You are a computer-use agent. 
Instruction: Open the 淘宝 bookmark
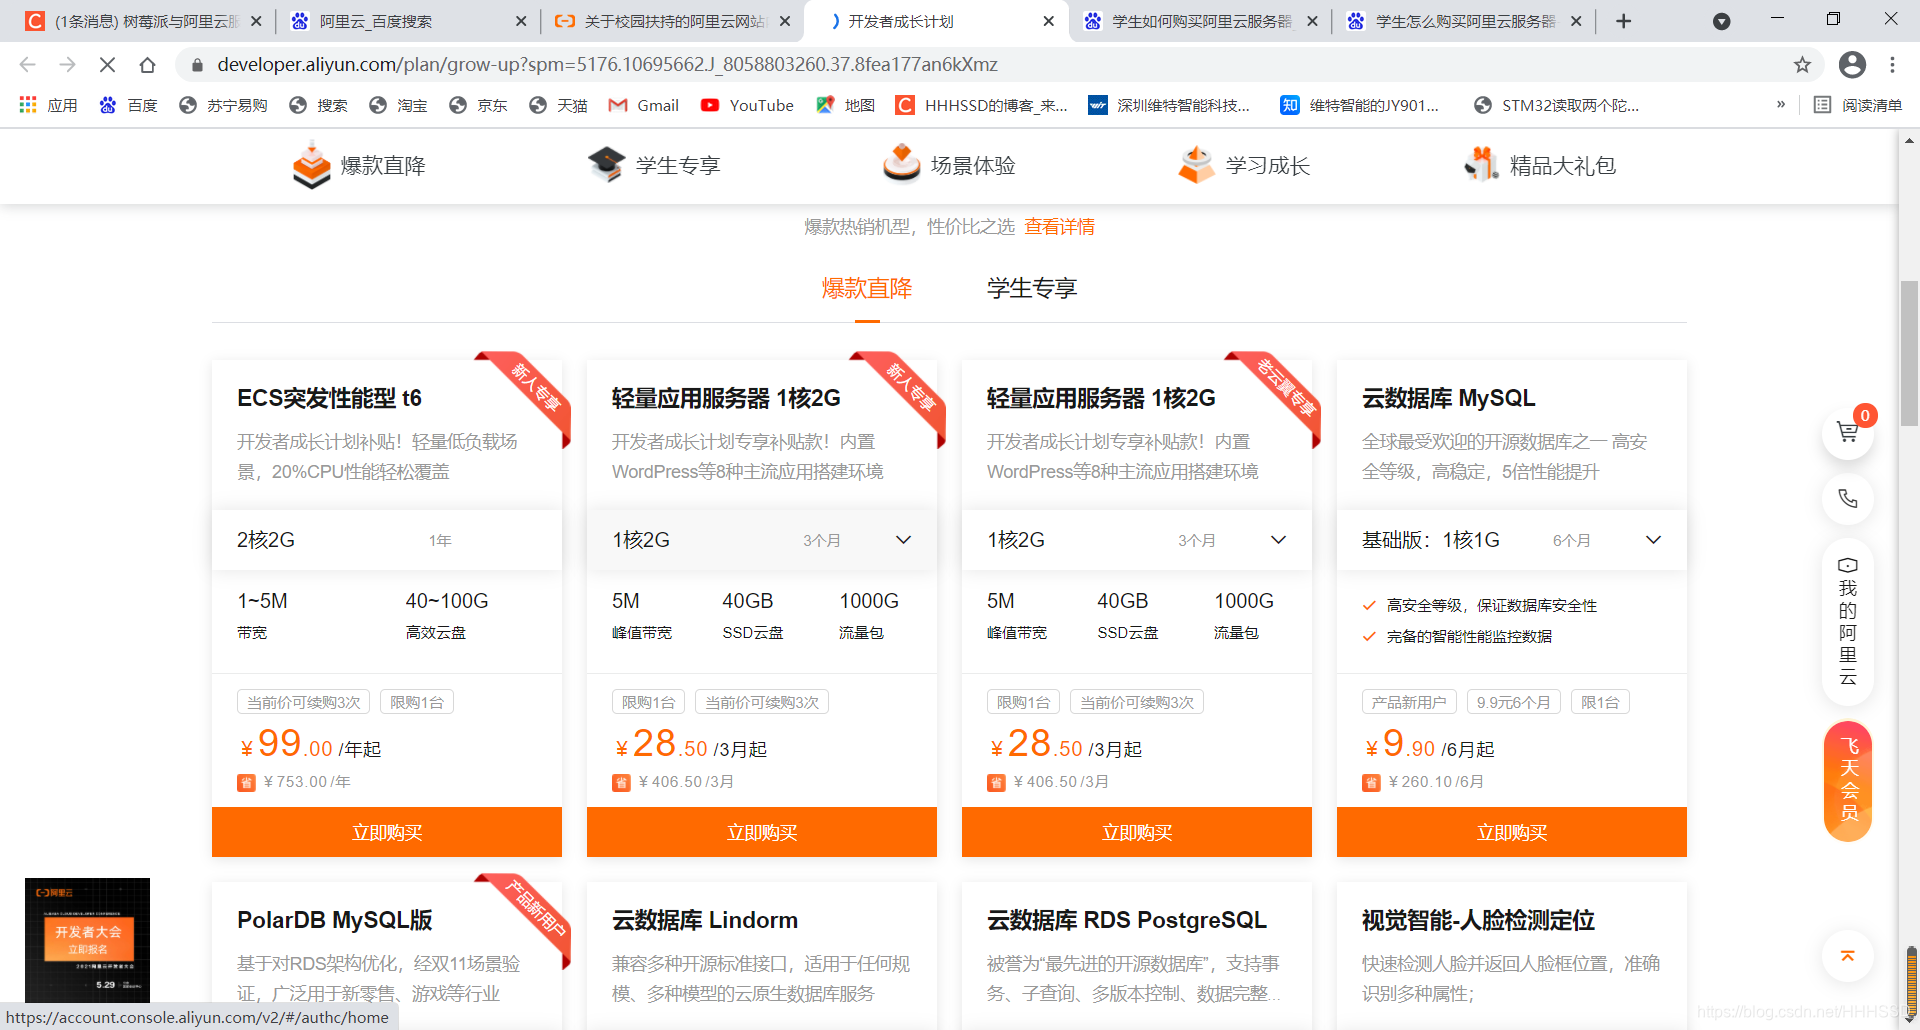pos(398,105)
